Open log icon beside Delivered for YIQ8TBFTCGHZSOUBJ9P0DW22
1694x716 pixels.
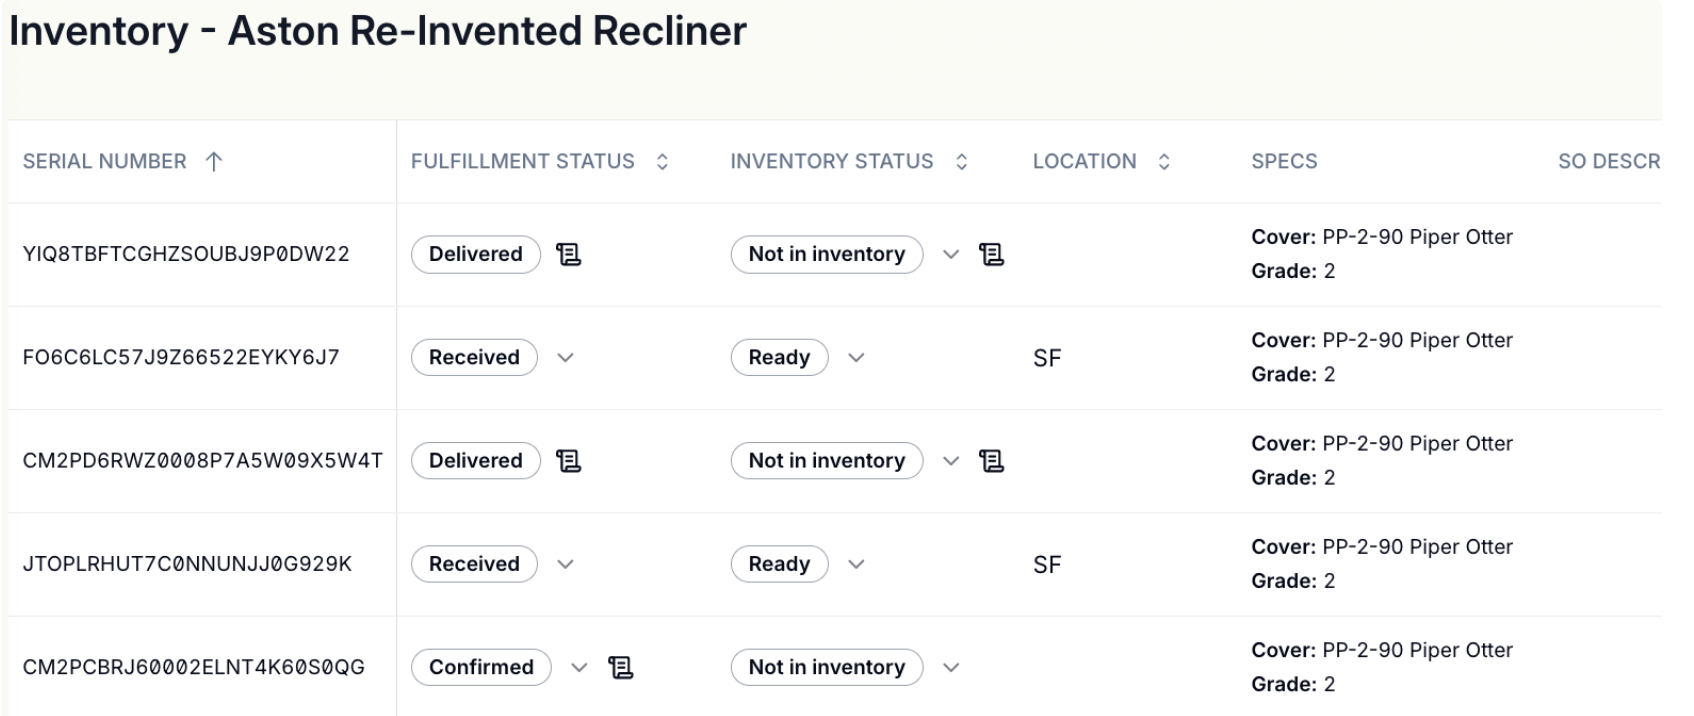point(568,255)
